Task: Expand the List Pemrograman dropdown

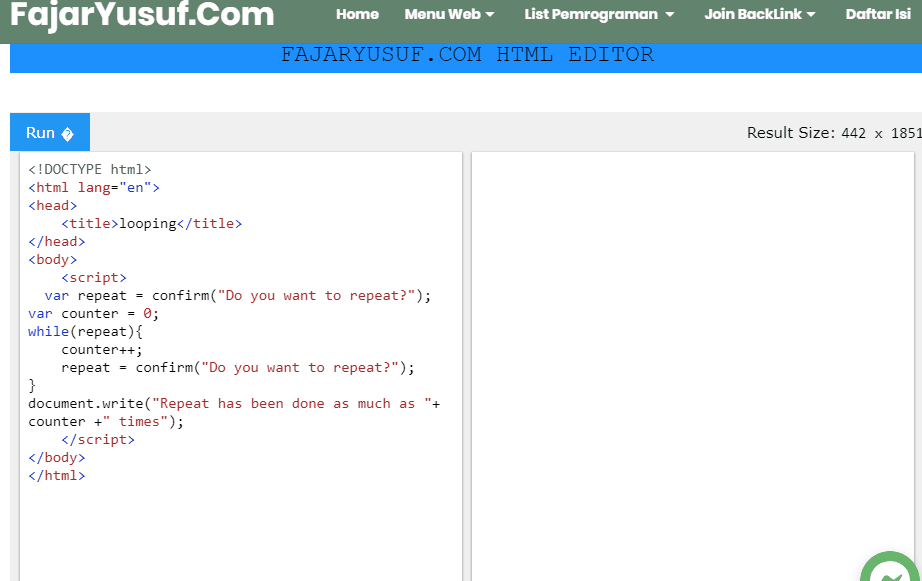Action: (x=599, y=14)
